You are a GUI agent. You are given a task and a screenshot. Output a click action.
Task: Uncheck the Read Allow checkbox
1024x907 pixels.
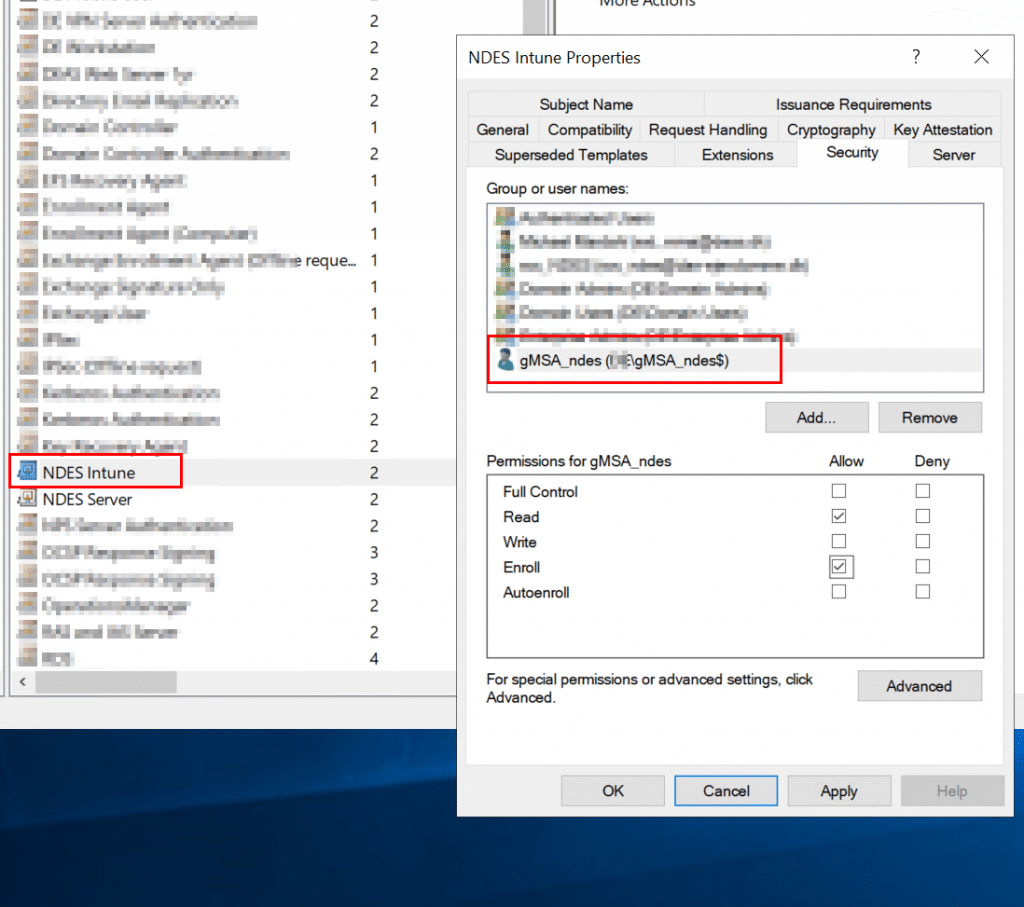coord(839,516)
